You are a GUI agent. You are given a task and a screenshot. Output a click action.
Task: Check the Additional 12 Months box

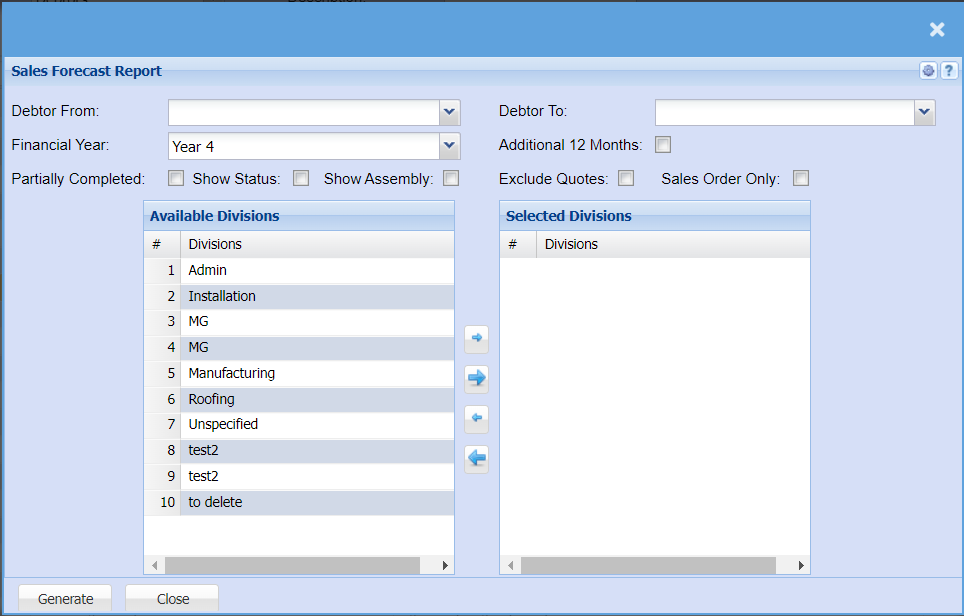663,145
